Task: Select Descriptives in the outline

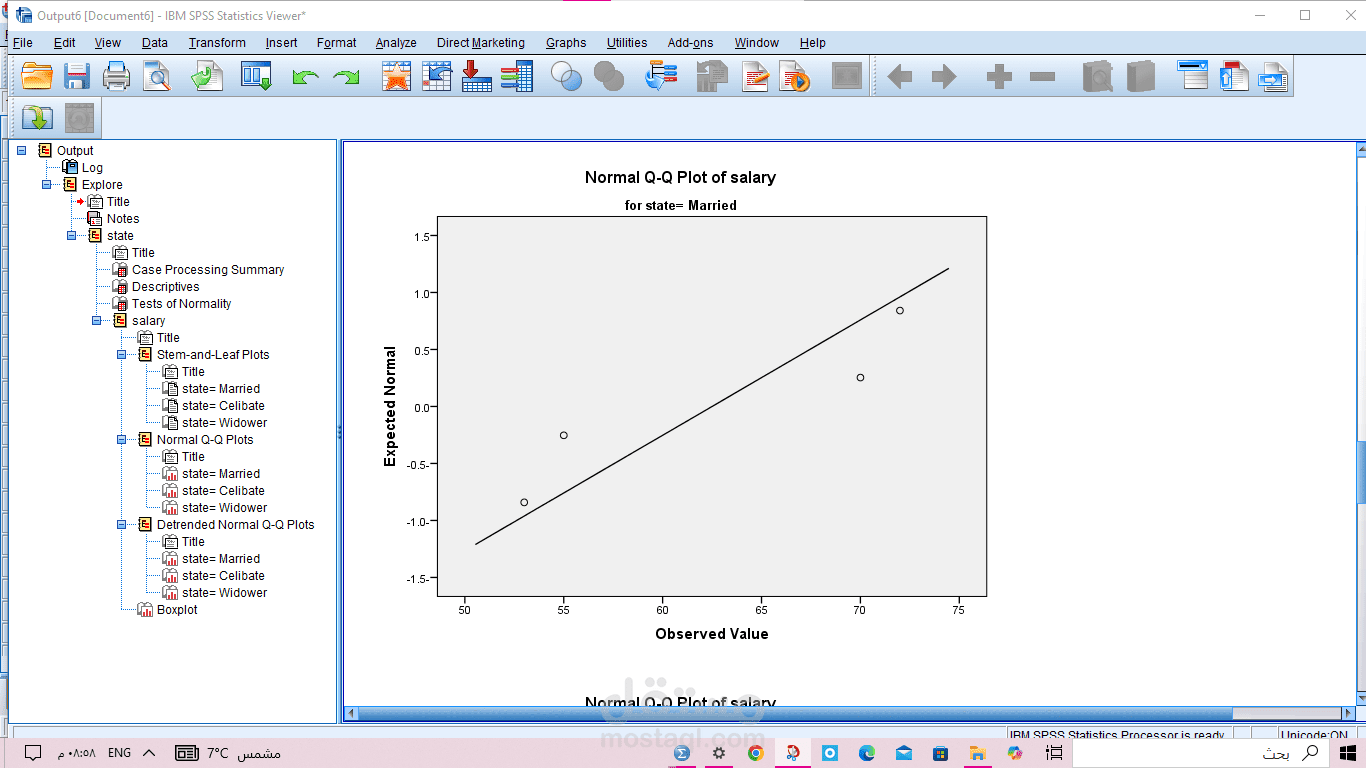Action: (x=166, y=286)
